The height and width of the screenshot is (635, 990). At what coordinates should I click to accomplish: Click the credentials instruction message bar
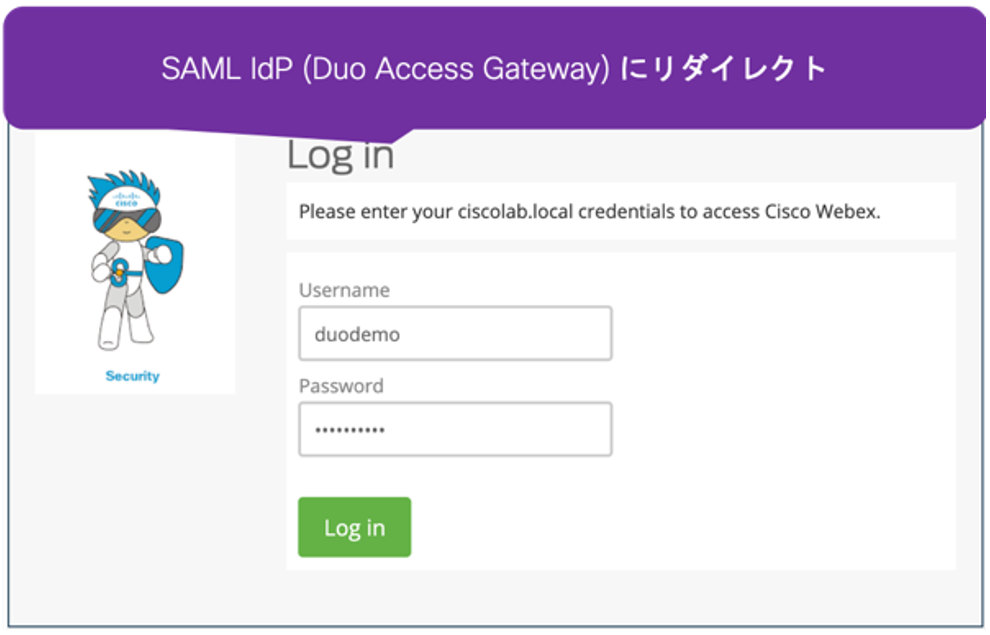620,211
